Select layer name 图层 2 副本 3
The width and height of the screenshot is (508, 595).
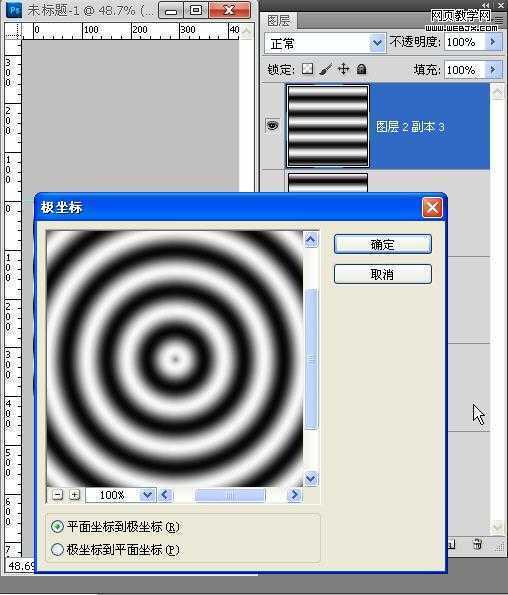coord(410,127)
